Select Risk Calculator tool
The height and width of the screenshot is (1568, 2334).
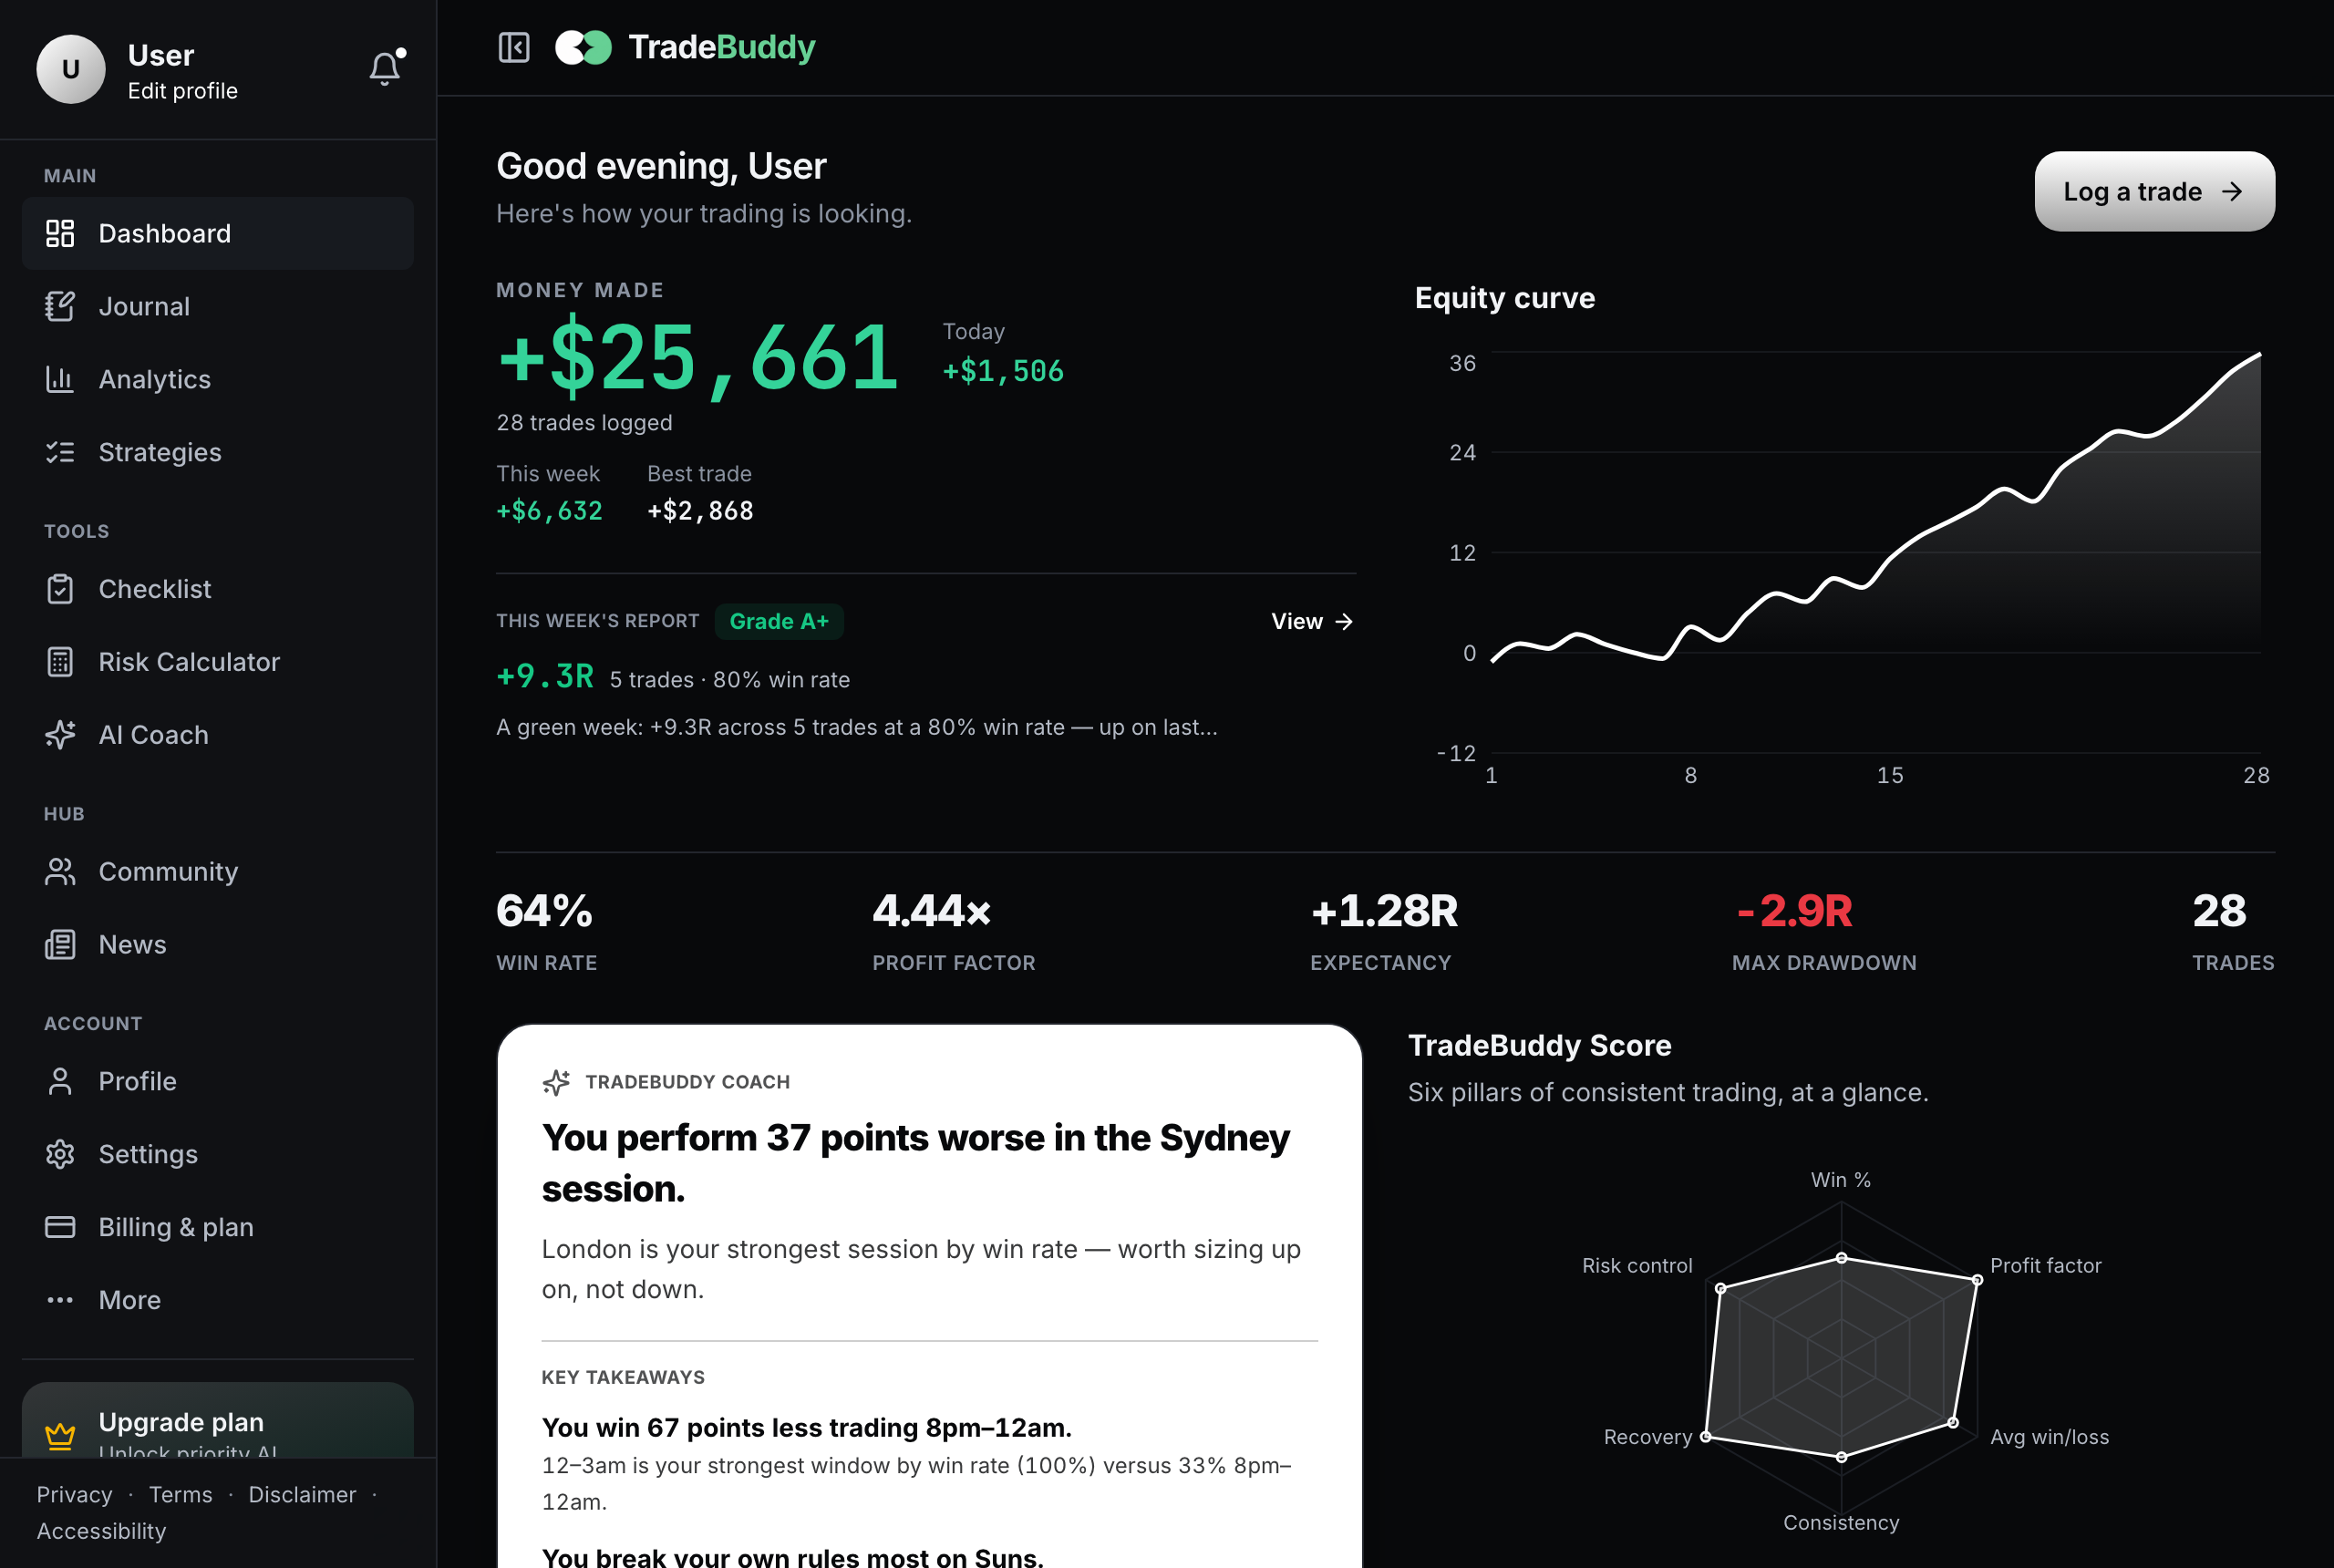[218, 662]
